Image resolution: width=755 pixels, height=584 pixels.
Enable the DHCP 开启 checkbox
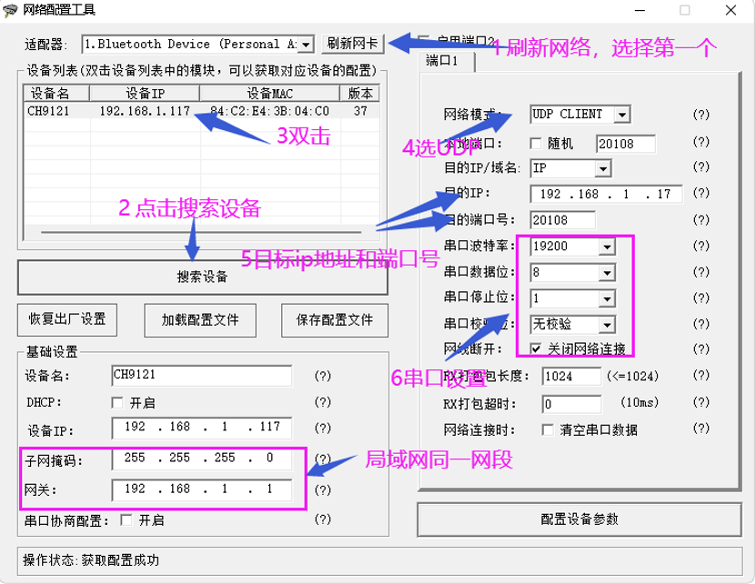pos(119,403)
